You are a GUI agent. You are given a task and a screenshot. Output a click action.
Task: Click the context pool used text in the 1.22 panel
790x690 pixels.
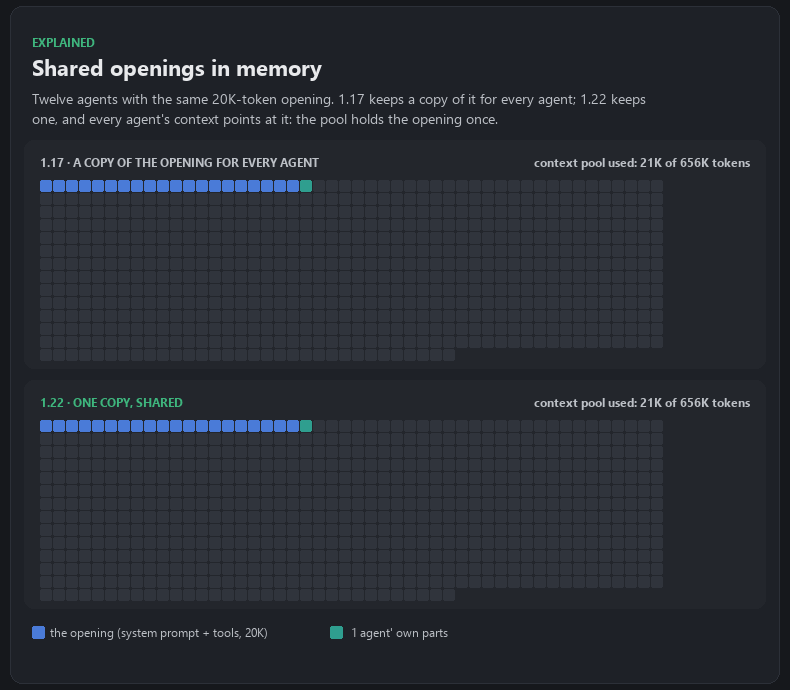coord(642,403)
